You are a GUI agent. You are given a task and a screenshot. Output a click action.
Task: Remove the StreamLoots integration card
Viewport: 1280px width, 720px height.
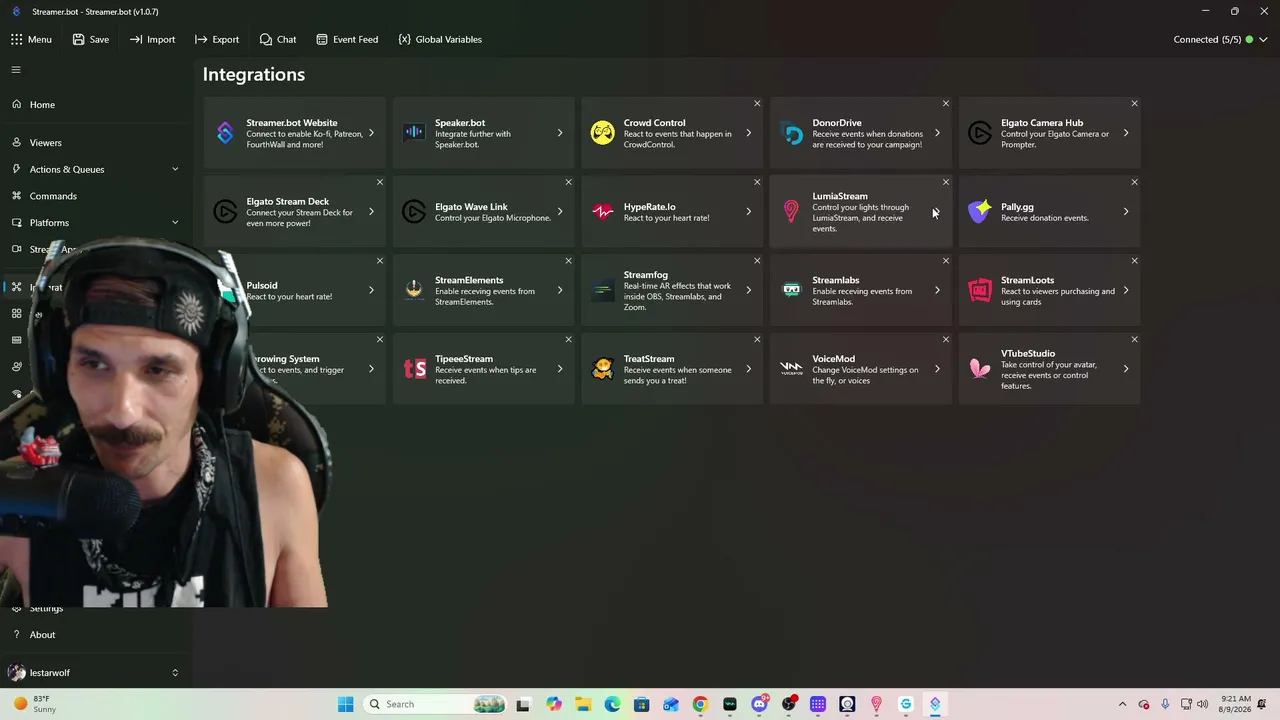(1134, 261)
